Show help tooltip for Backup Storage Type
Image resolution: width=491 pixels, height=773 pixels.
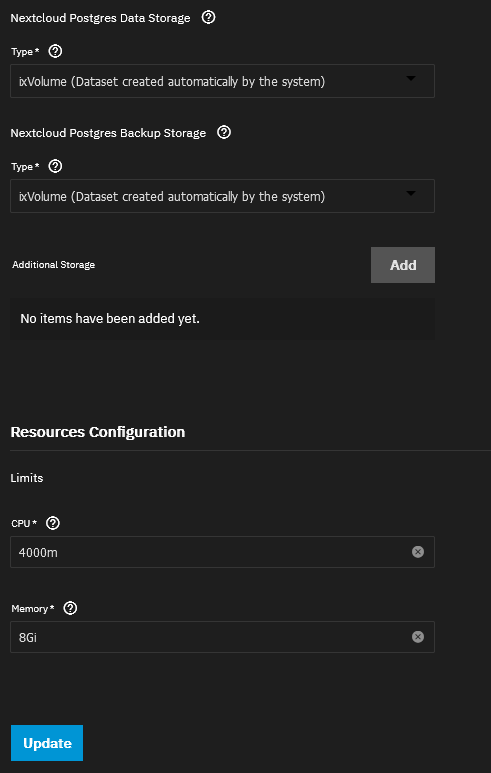click(55, 167)
